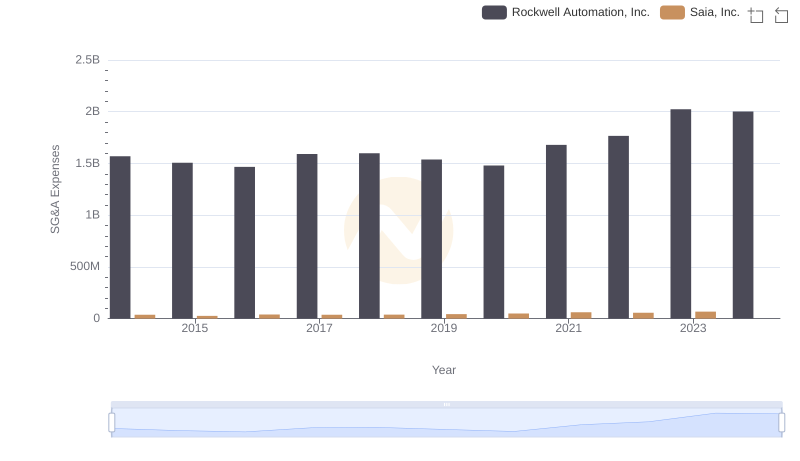Click the 2023 x-axis label
This screenshot has width=800, height=461.
click(693, 328)
